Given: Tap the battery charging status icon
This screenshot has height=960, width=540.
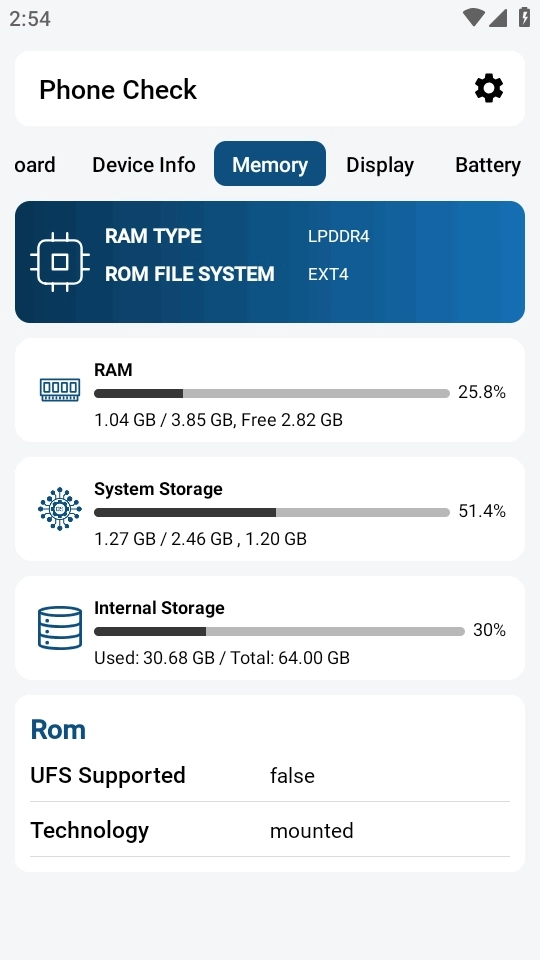Looking at the screenshot, I should (524, 17).
